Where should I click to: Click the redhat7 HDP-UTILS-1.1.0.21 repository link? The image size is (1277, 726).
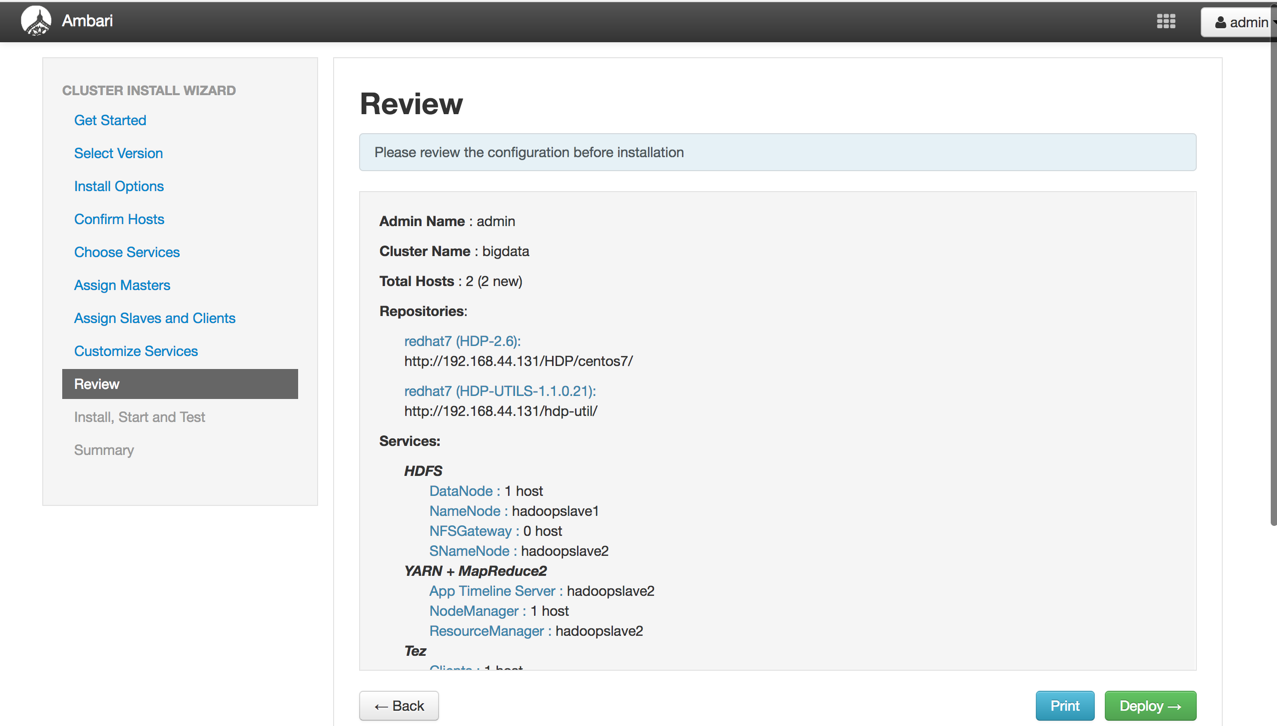(500, 391)
